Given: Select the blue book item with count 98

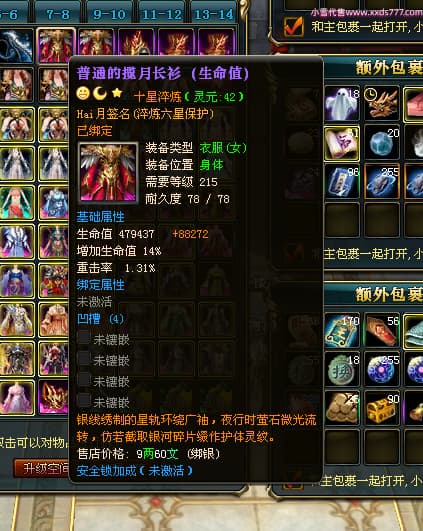Looking at the screenshot, I should click(x=342, y=182).
